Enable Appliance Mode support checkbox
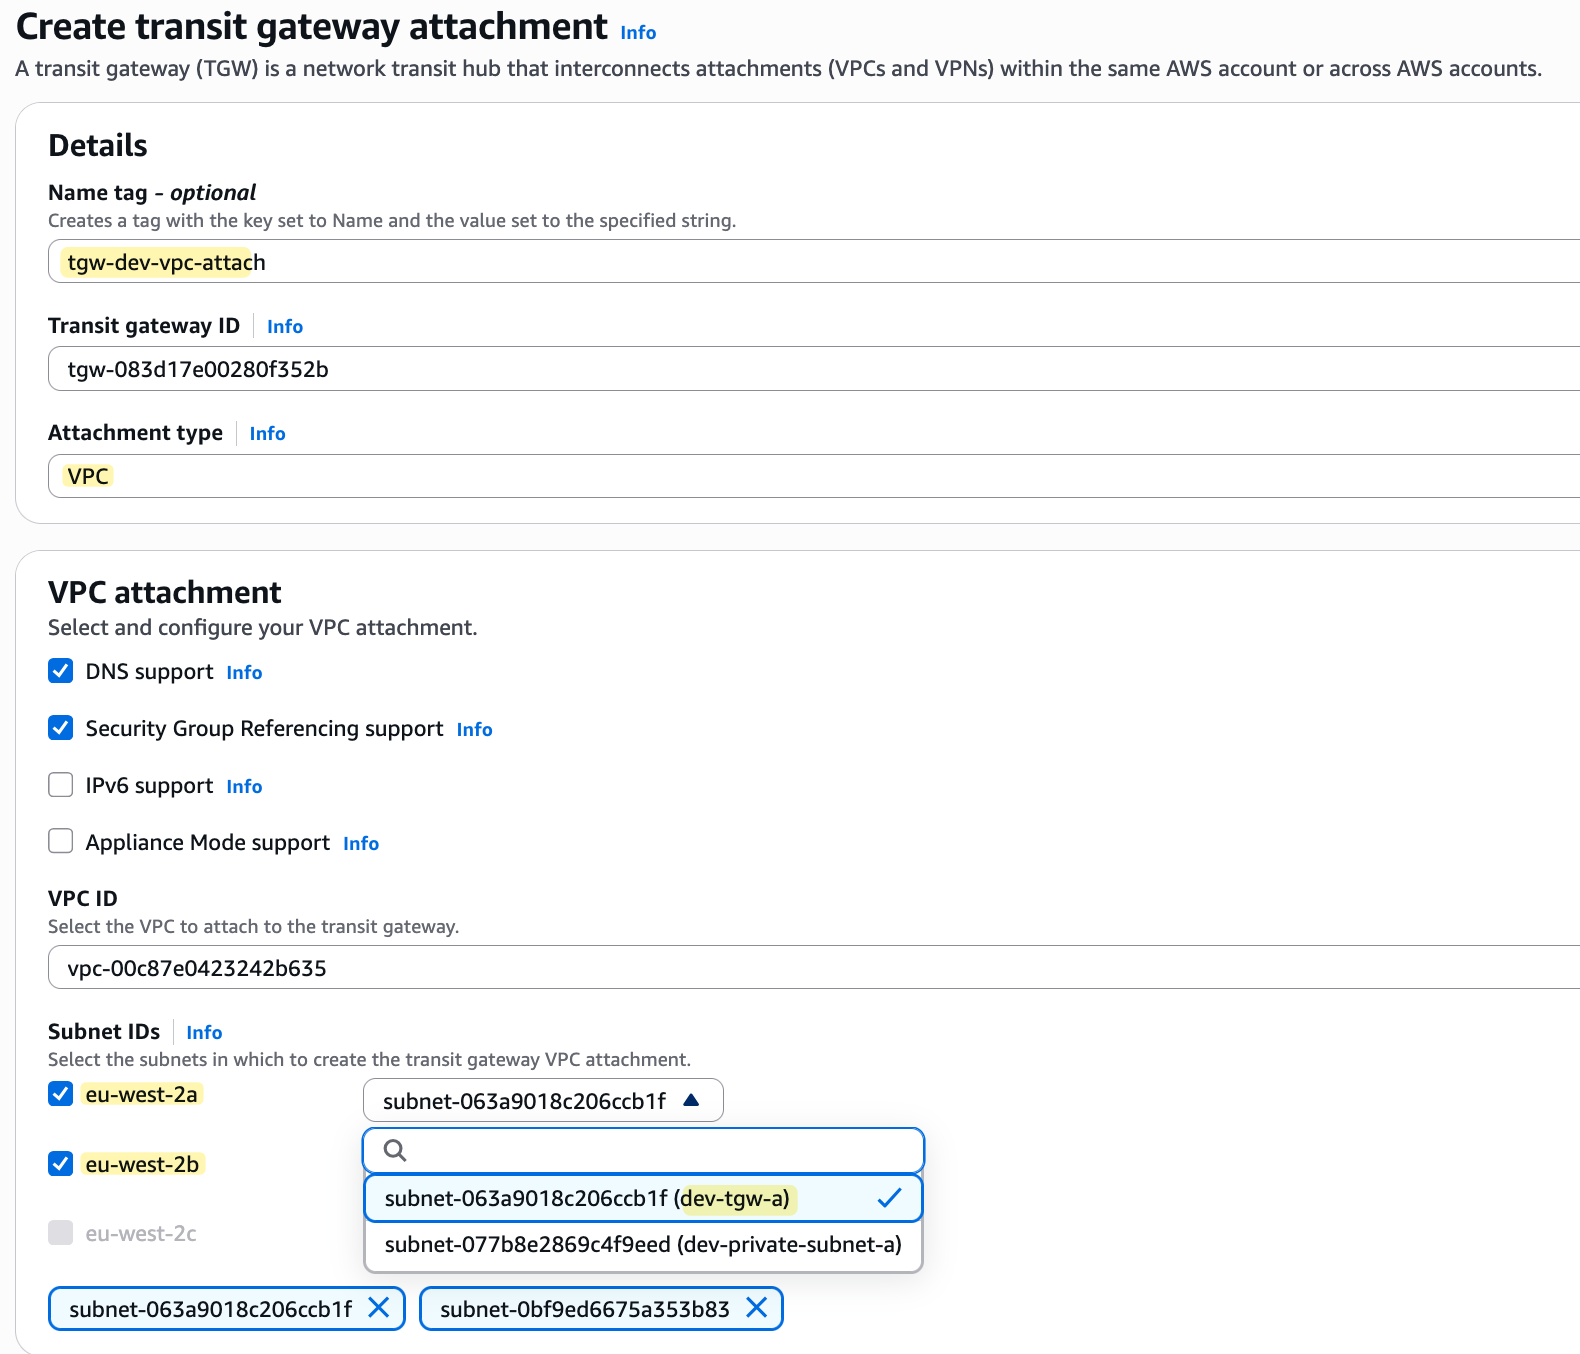Image resolution: width=1580 pixels, height=1354 pixels. (x=61, y=842)
